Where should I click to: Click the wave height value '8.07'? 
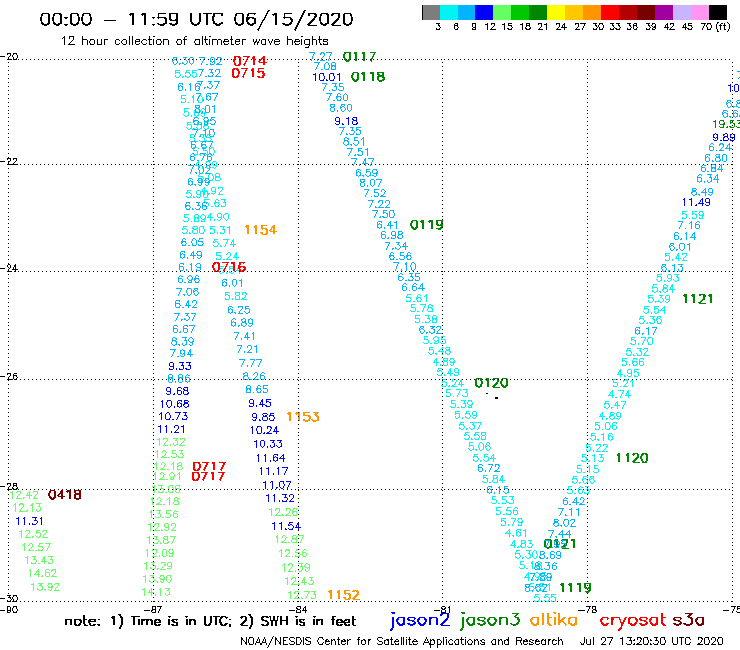pos(371,183)
